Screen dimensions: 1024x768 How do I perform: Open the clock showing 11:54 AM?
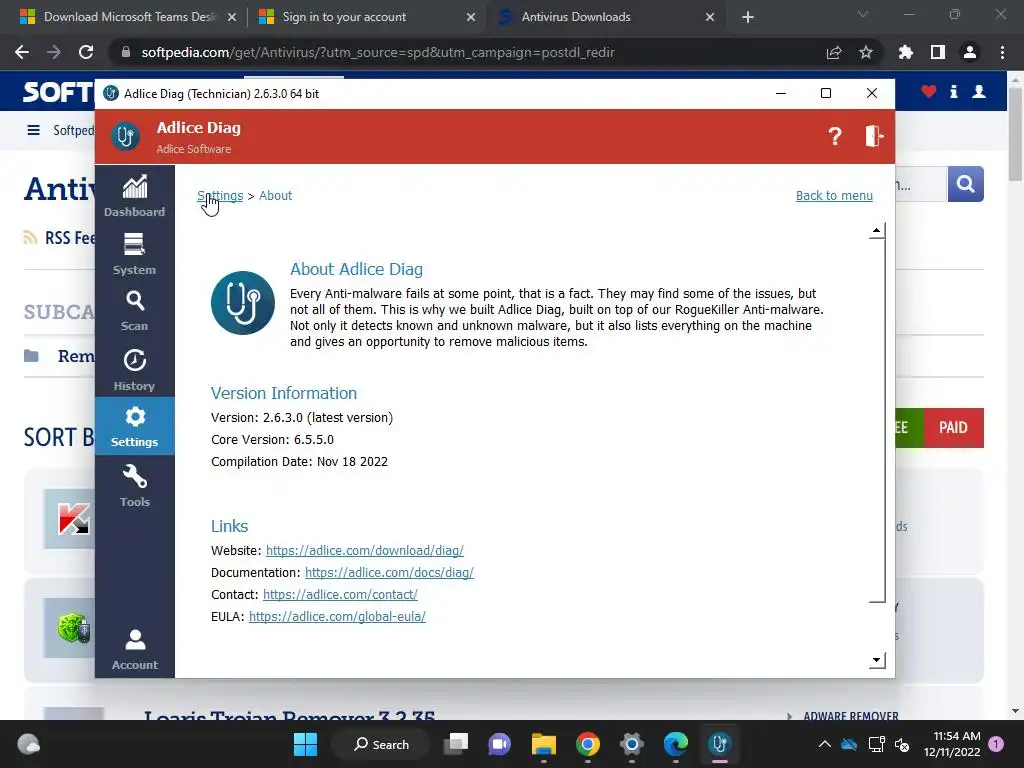point(952,744)
